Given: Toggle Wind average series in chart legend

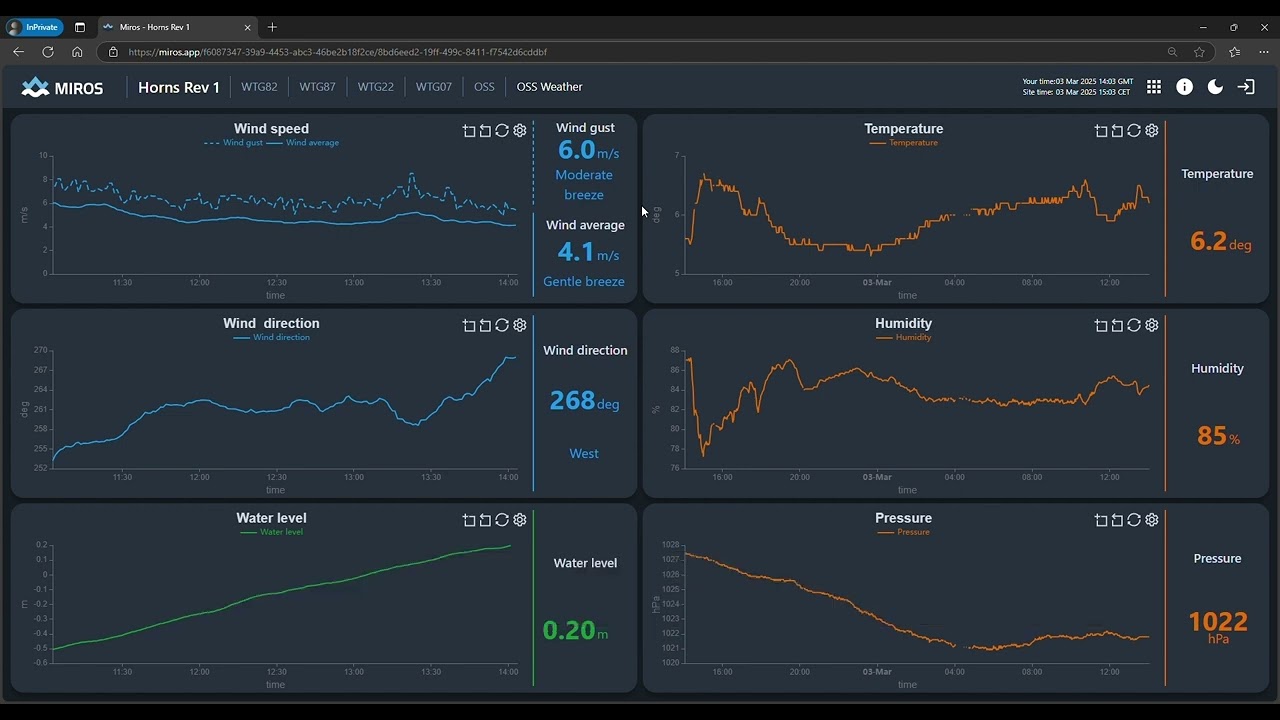Looking at the screenshot, I should click(303, 143).
